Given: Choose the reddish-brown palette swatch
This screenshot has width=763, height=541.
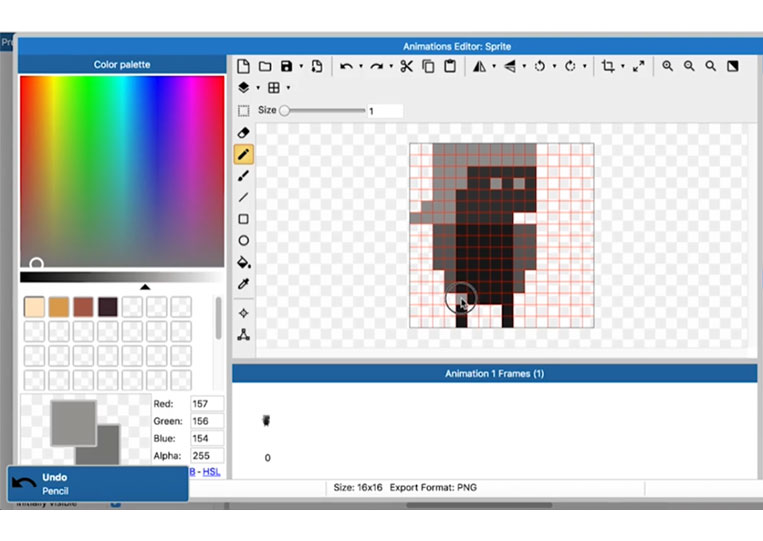Looking at the screenshot, I should (x=83, y=307).
